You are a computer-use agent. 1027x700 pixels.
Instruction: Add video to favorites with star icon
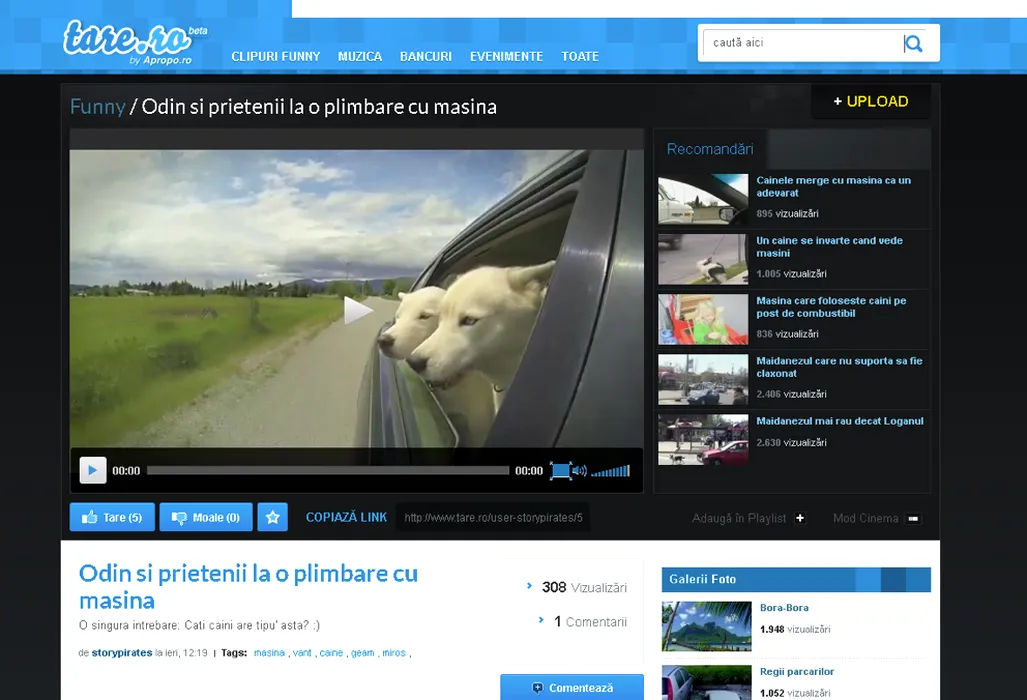272,517
